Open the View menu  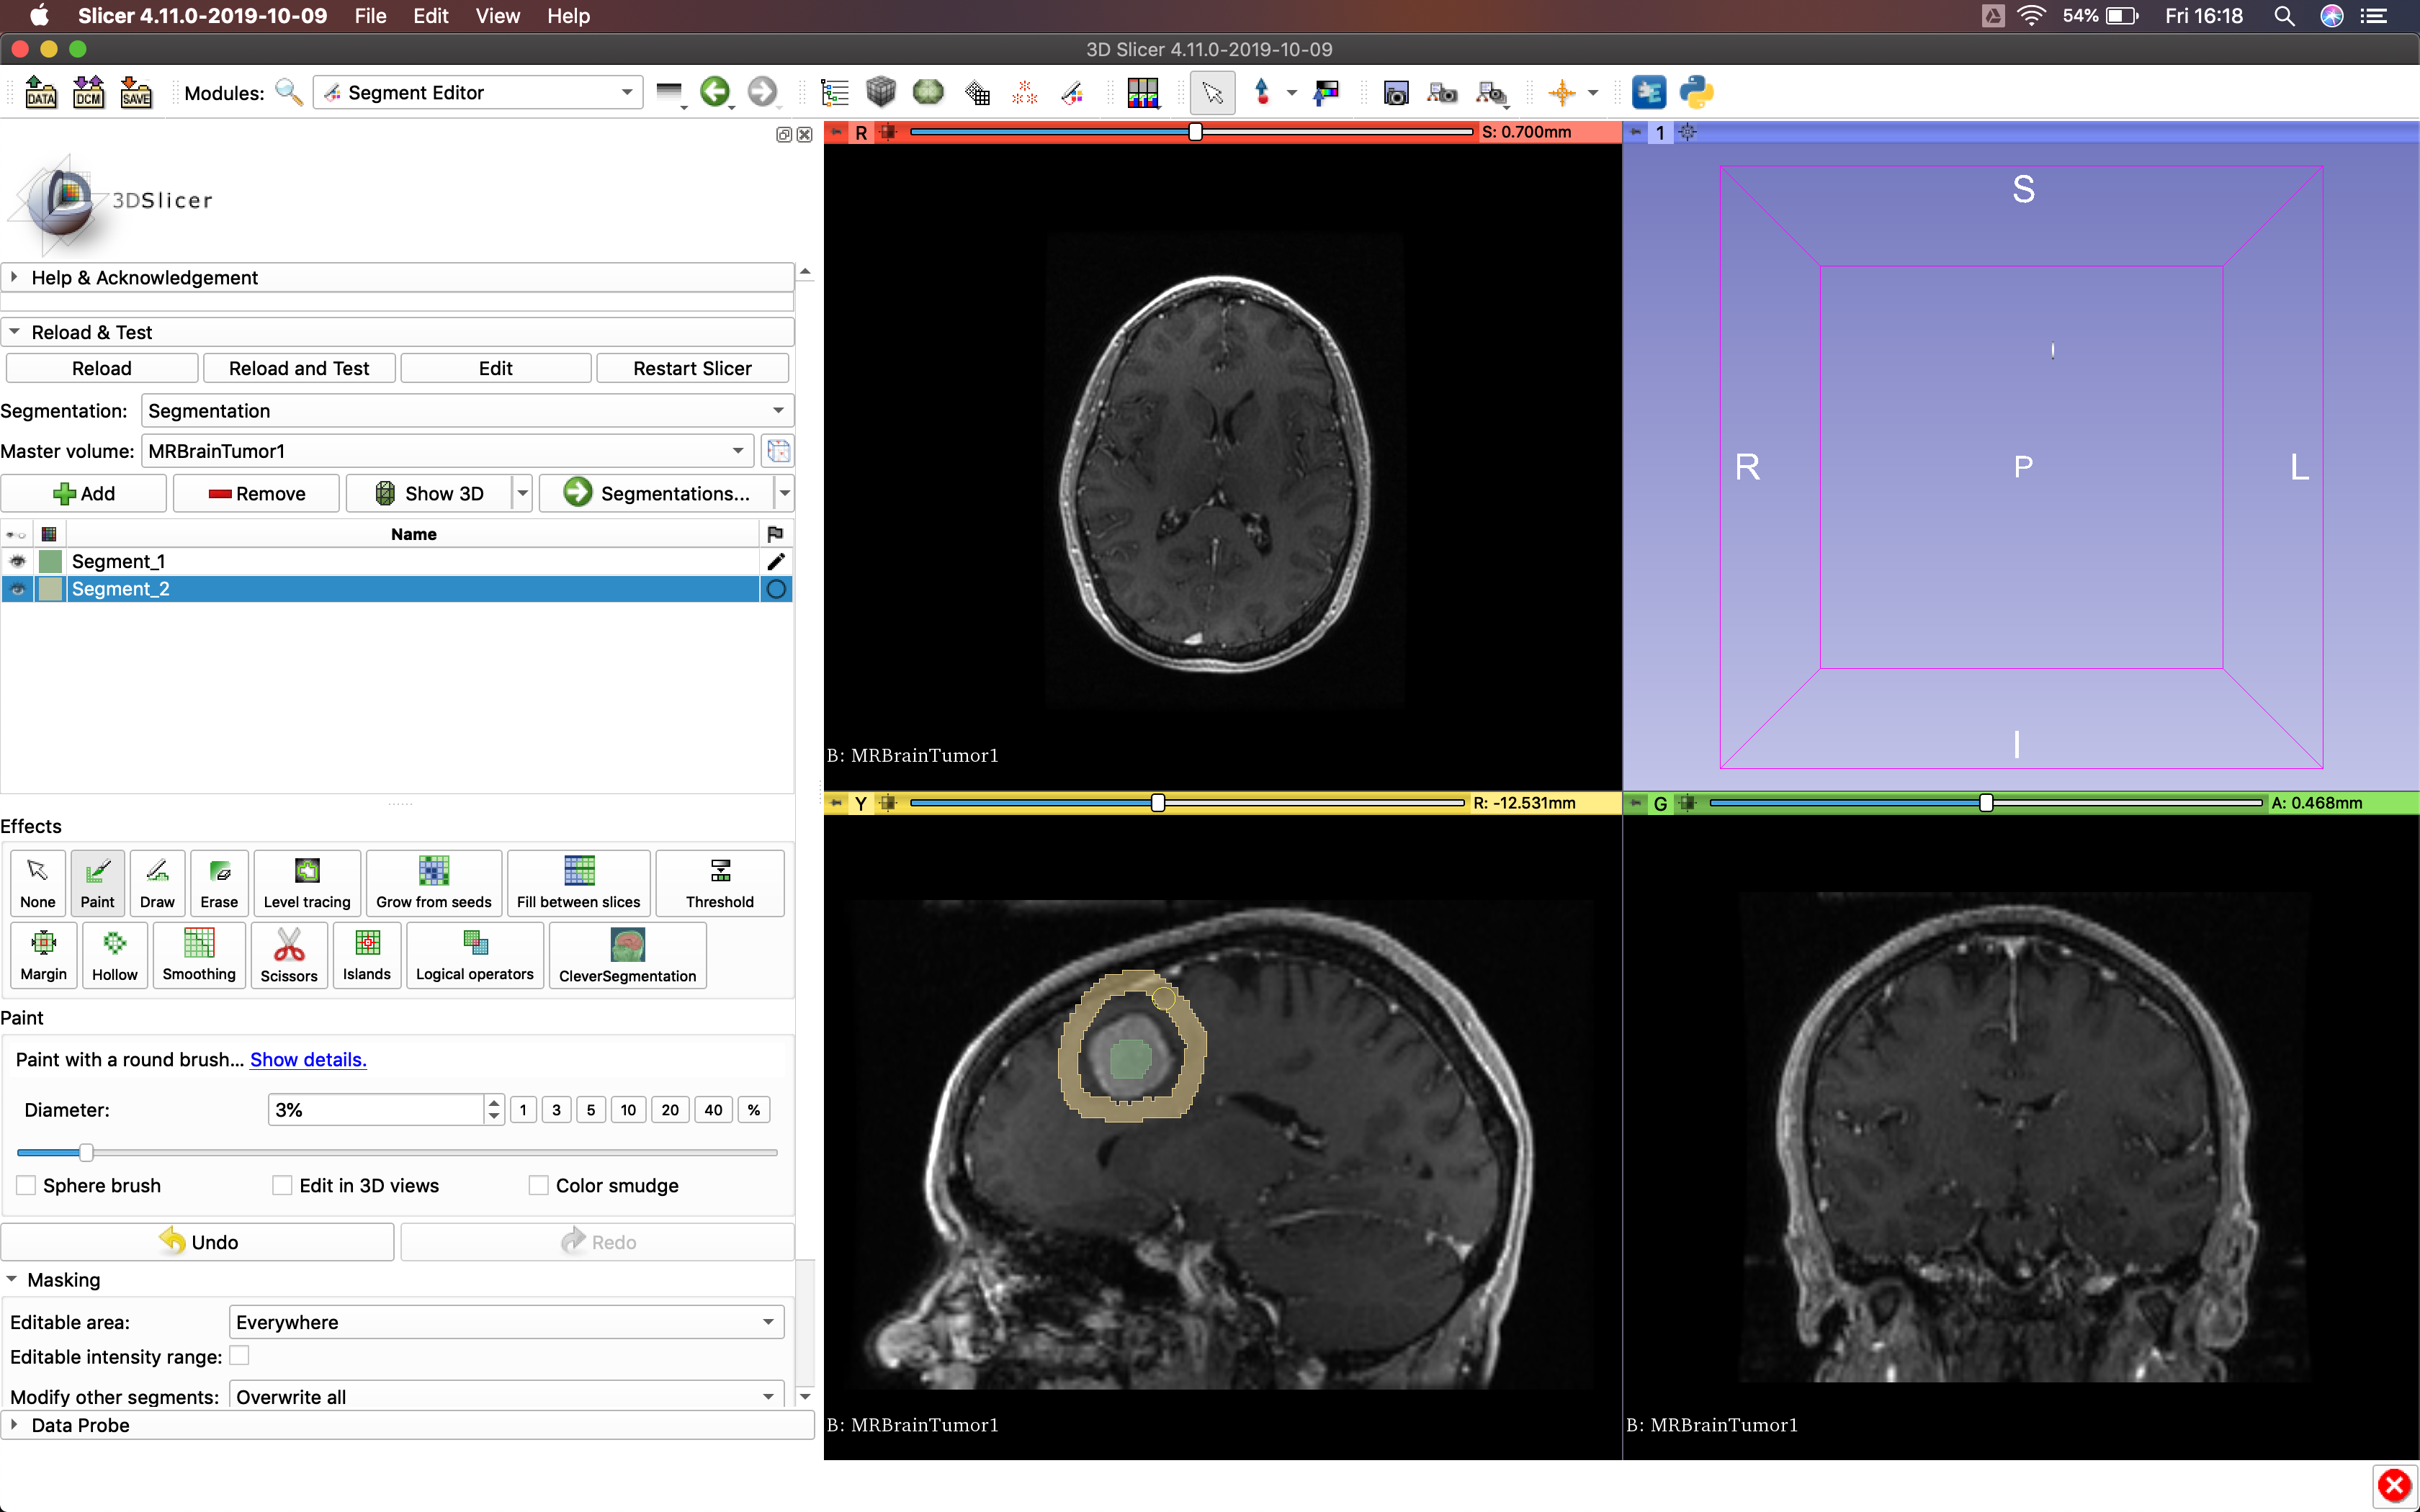[x=496, y=16]
